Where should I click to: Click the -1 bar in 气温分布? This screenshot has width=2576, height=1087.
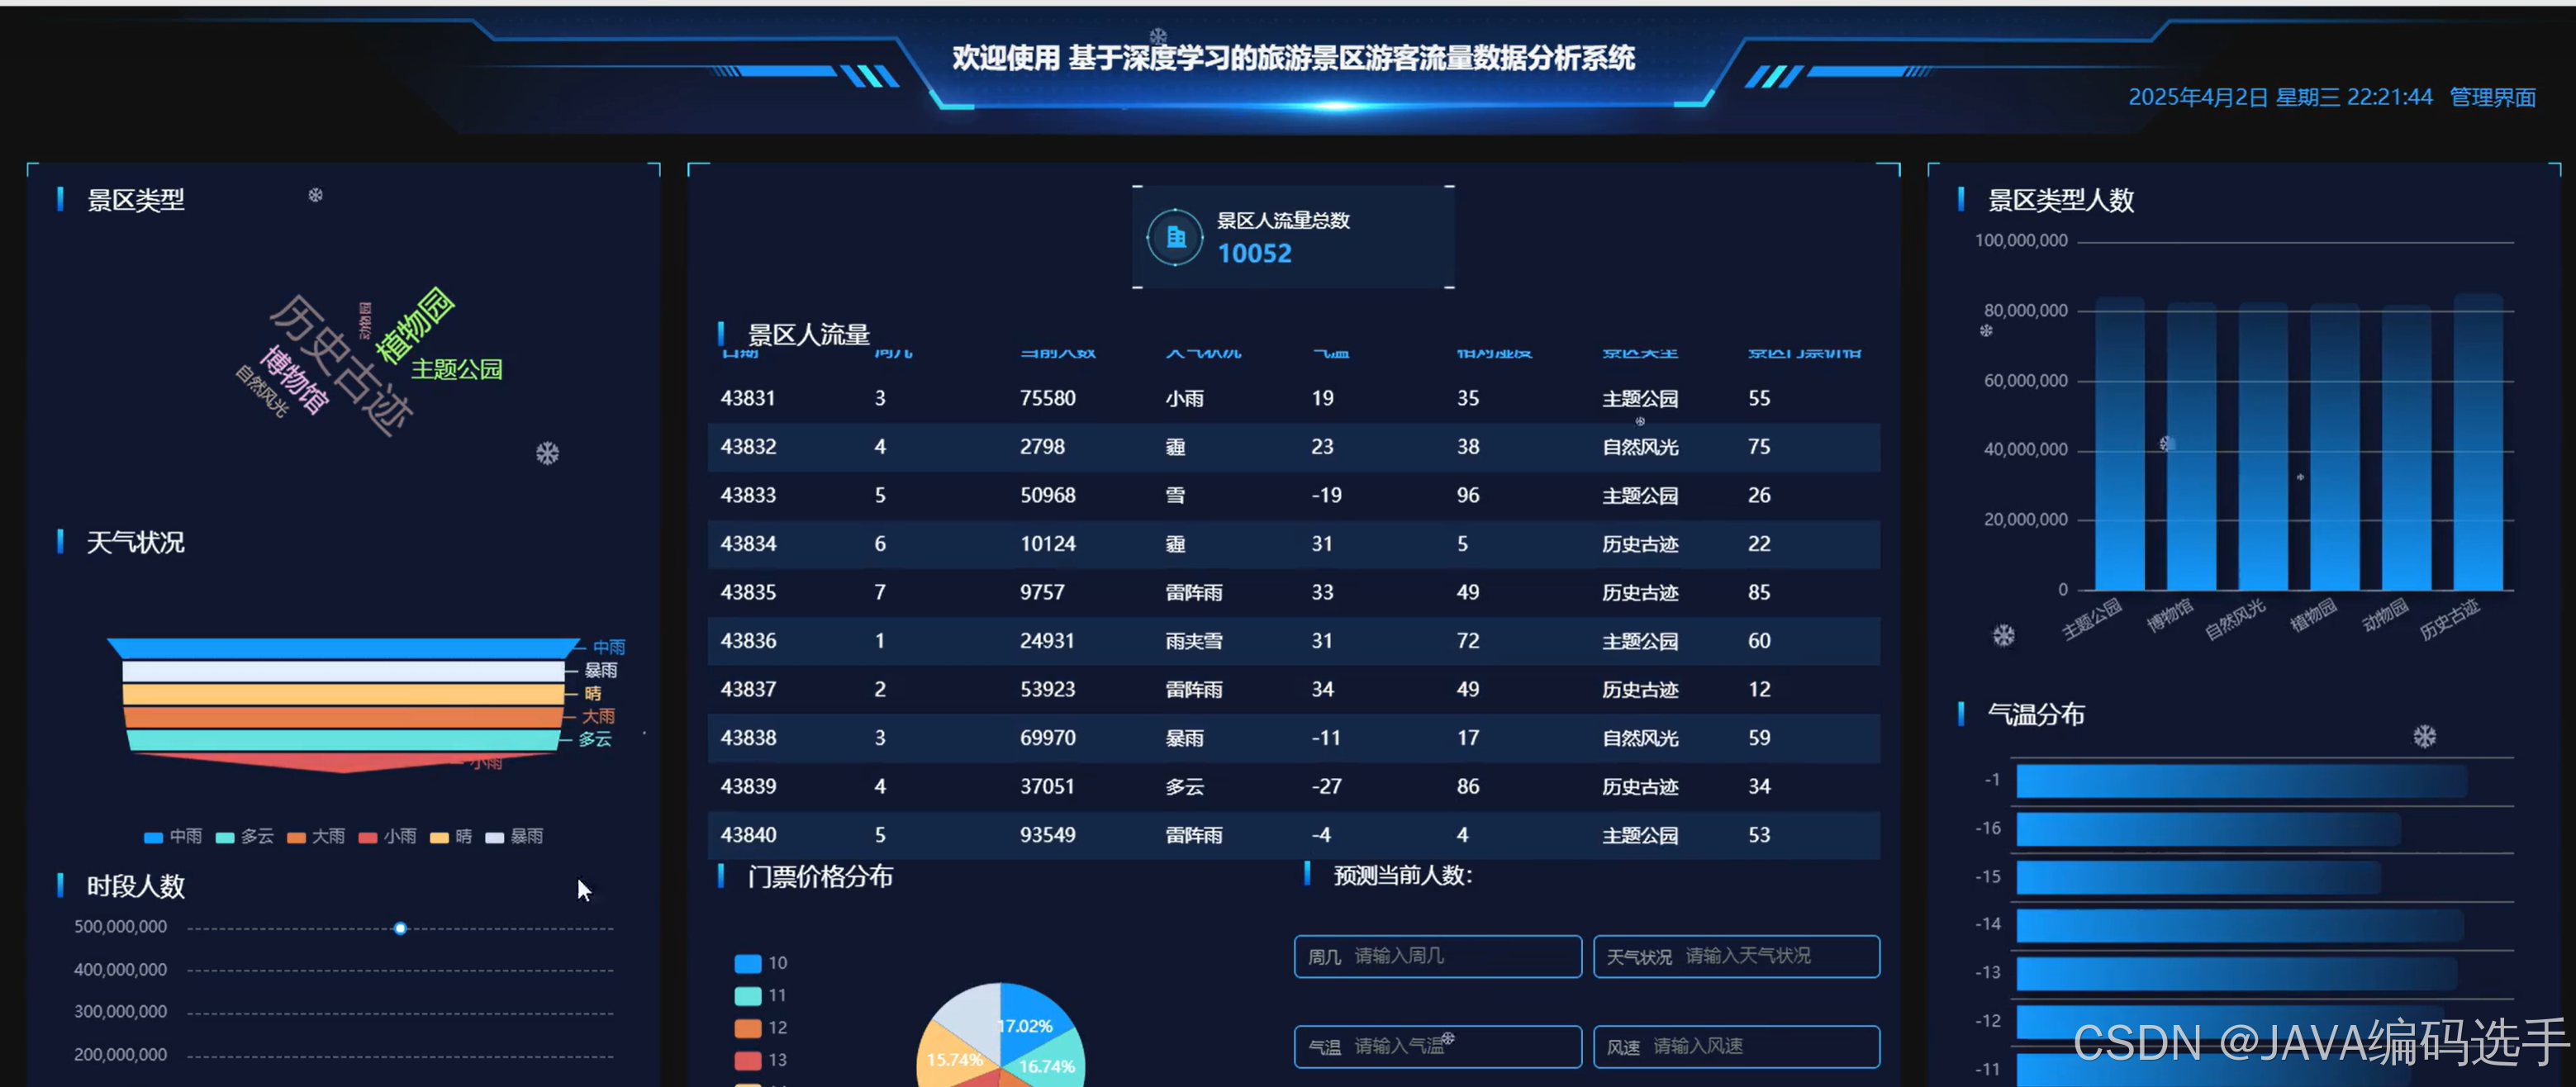click(2242, 781)
